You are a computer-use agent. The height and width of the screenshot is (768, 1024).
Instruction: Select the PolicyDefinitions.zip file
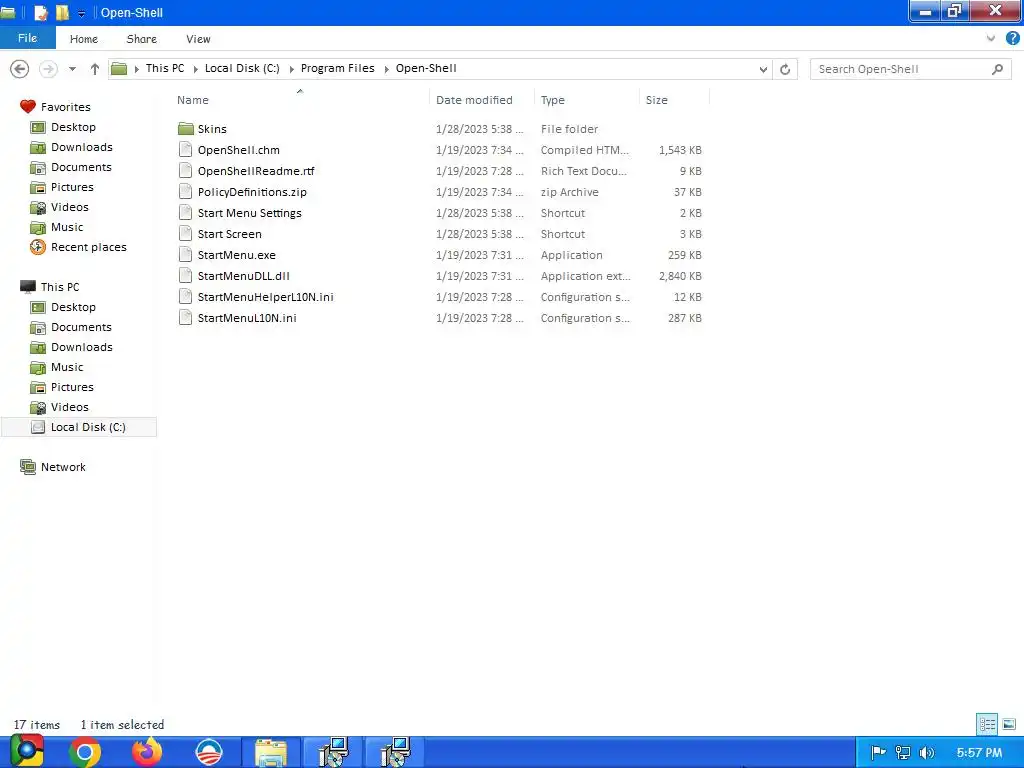(x=251, y=191)
